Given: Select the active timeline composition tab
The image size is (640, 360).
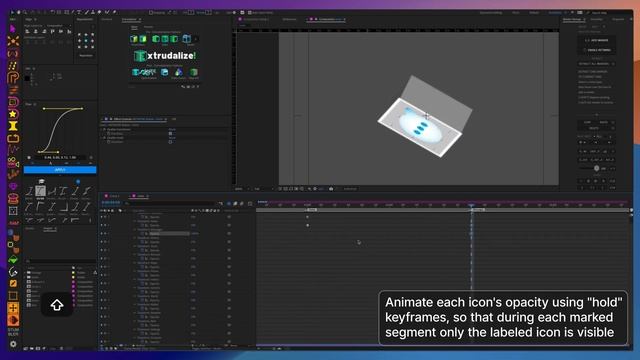Looking at the screenshot, I should [140, 196].
